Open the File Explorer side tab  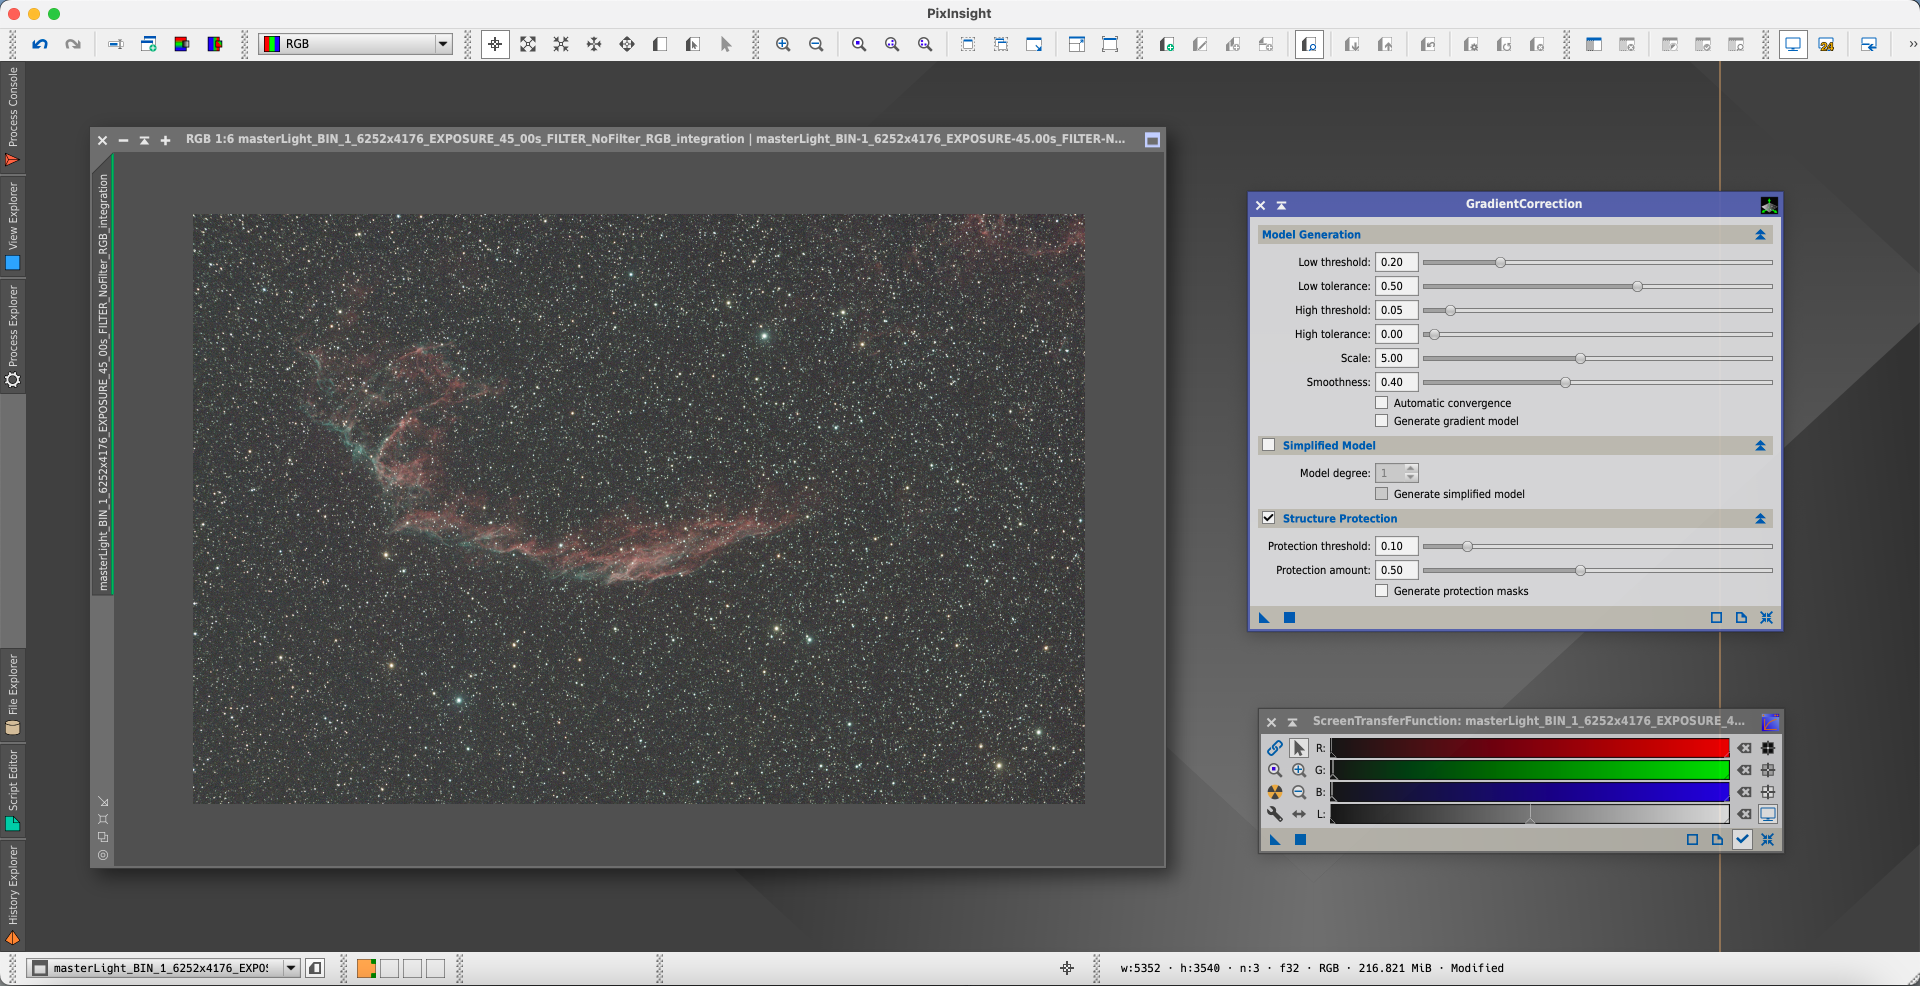(13, 695)
